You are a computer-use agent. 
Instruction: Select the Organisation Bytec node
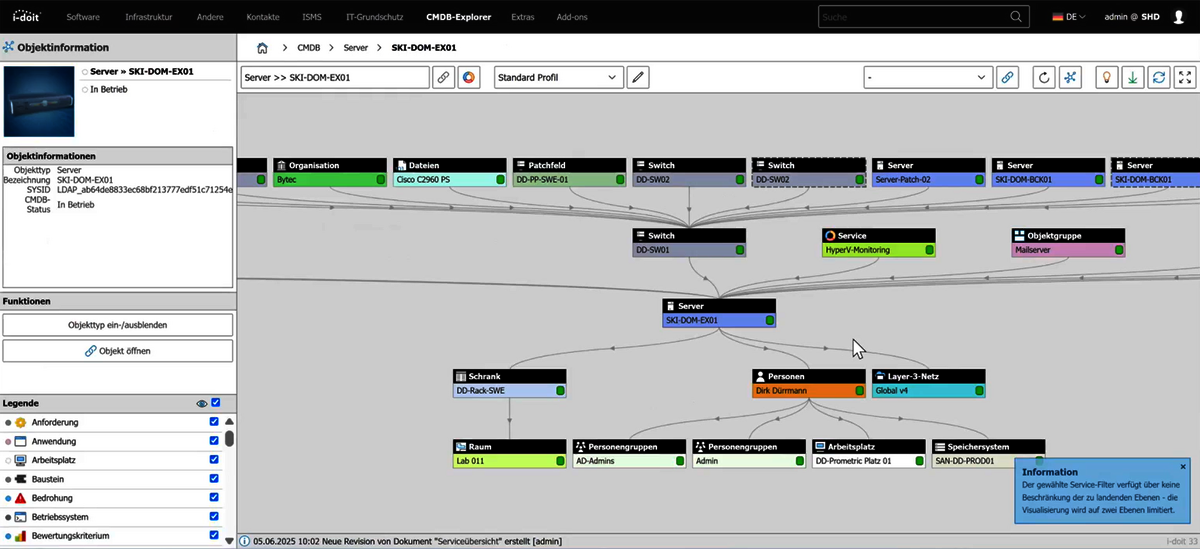(329, 172)
